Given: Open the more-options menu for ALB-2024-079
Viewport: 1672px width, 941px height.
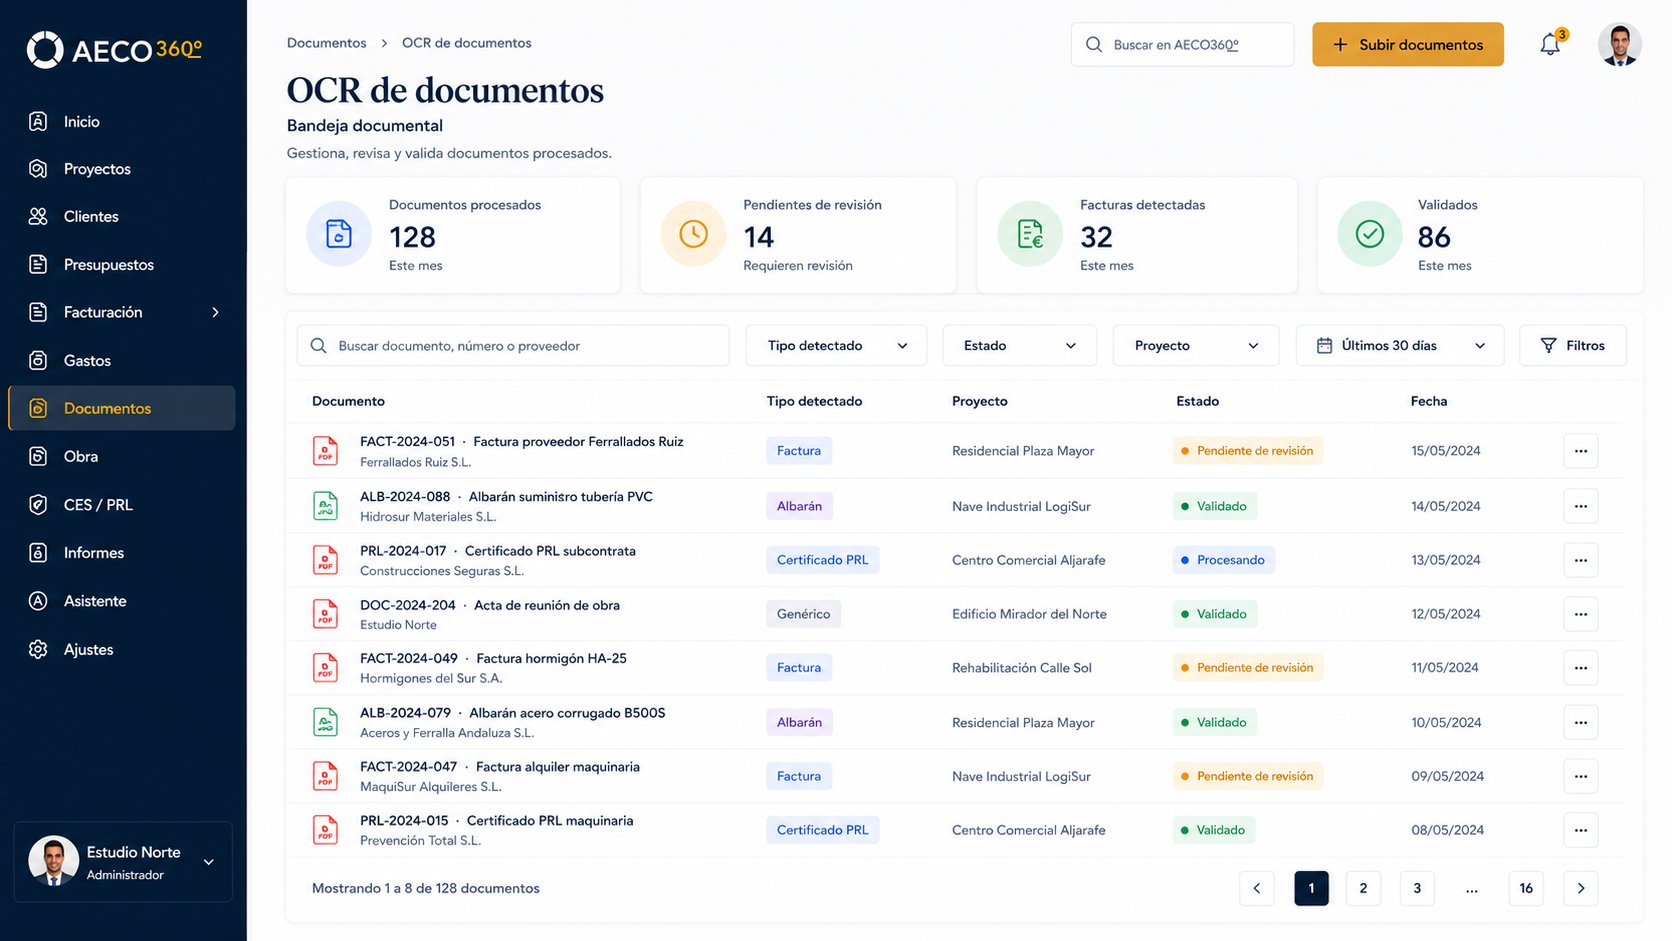Looking at the screenshot, I should point(1580,722).
